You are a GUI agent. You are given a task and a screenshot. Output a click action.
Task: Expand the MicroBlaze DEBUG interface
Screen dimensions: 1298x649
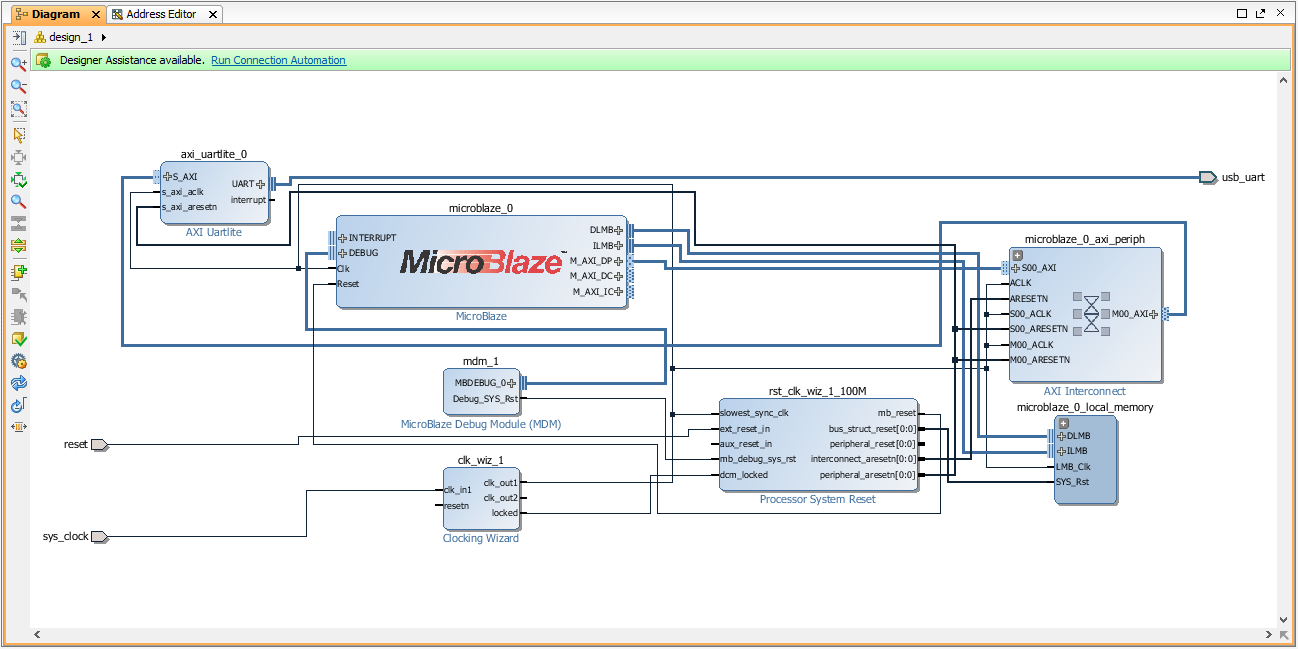tap(343, 253)
